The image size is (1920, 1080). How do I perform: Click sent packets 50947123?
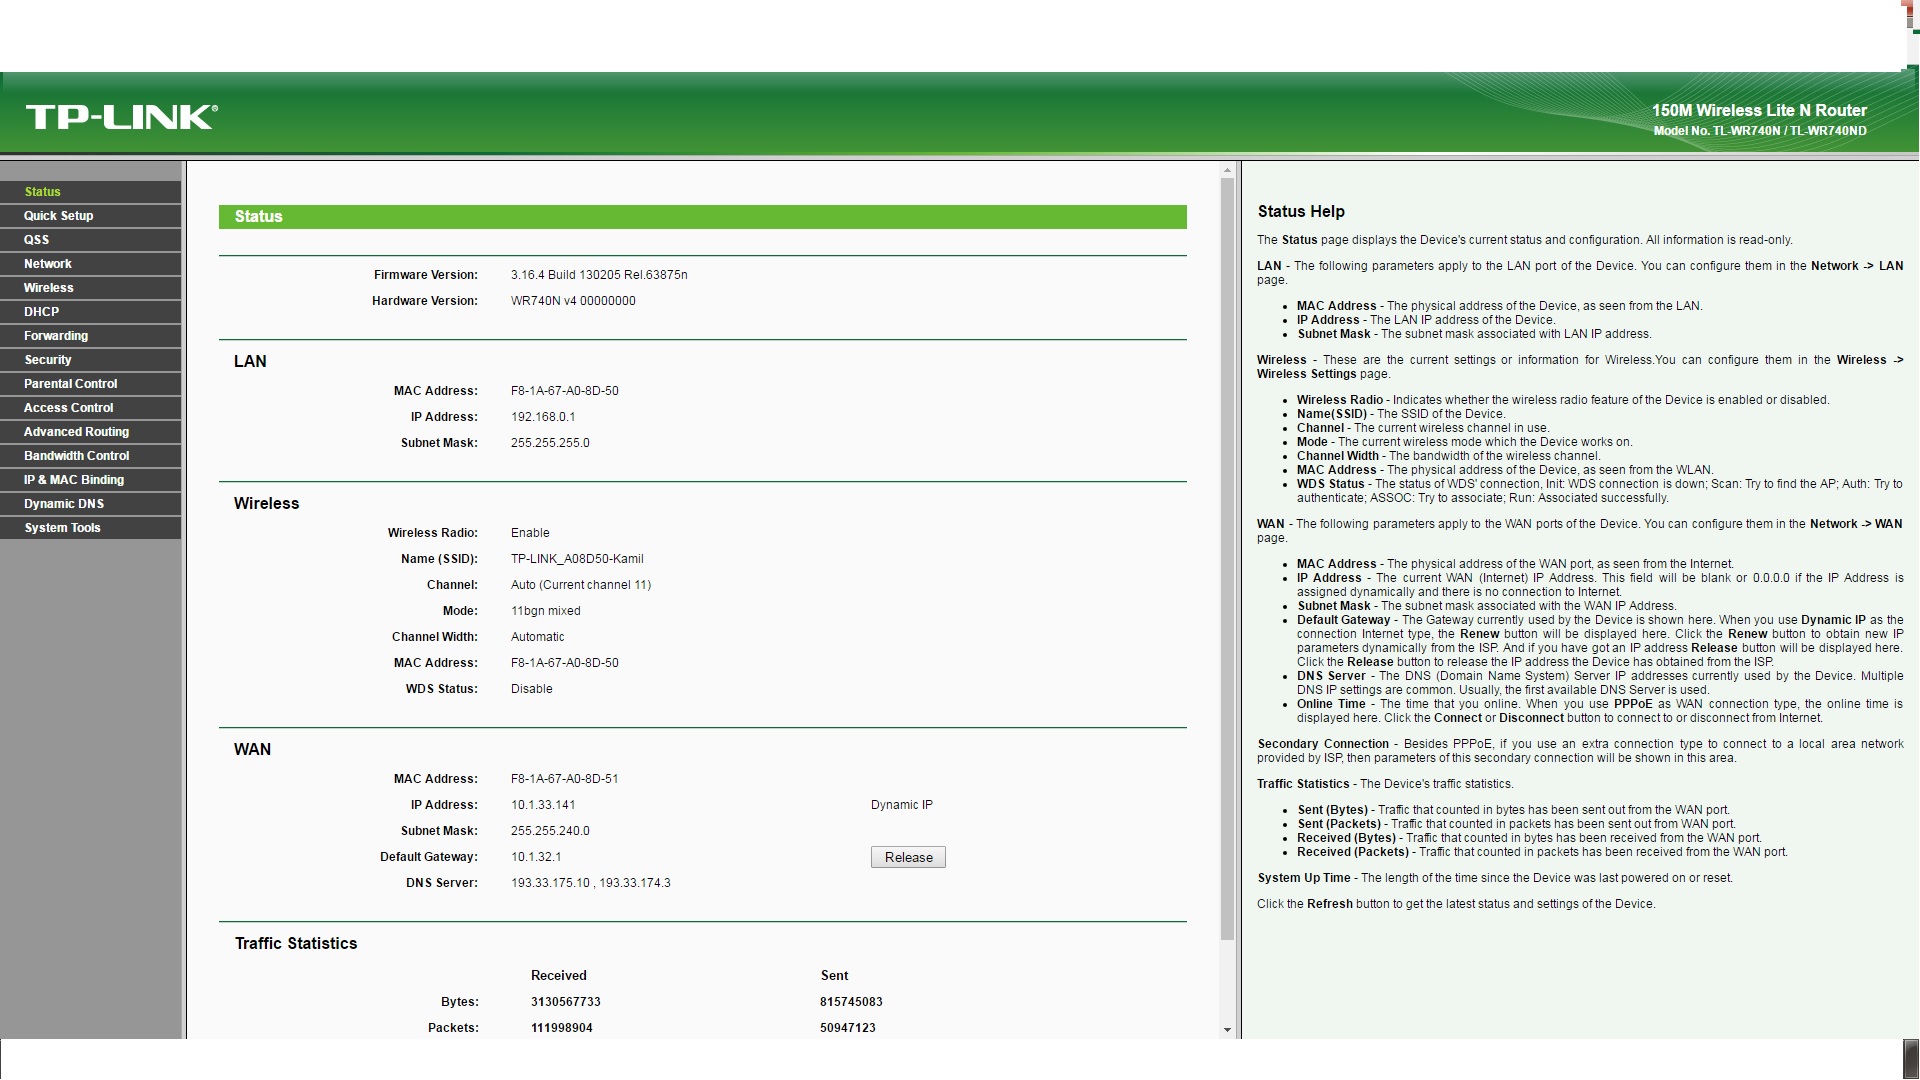point(848,1028)
